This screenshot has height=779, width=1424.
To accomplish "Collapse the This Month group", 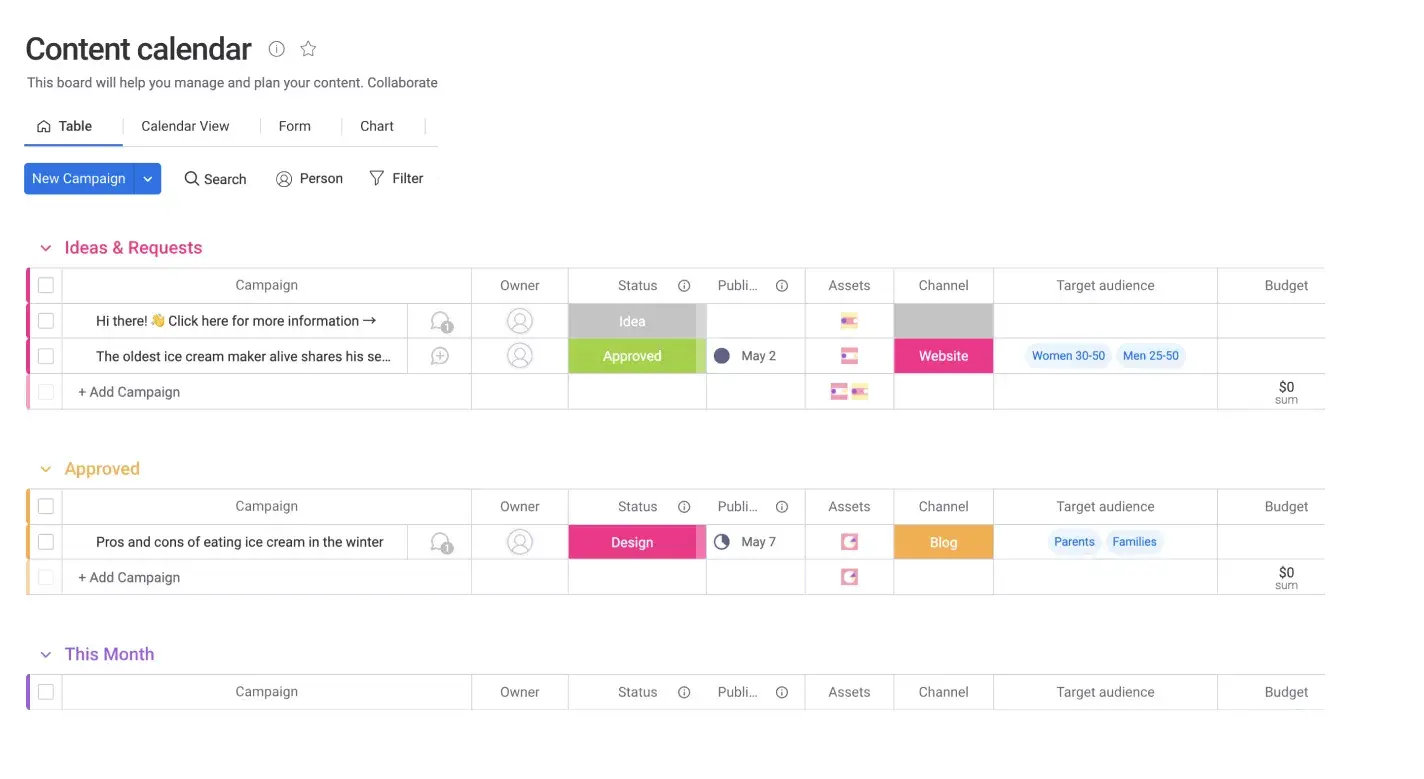I will tap(45, 653).
